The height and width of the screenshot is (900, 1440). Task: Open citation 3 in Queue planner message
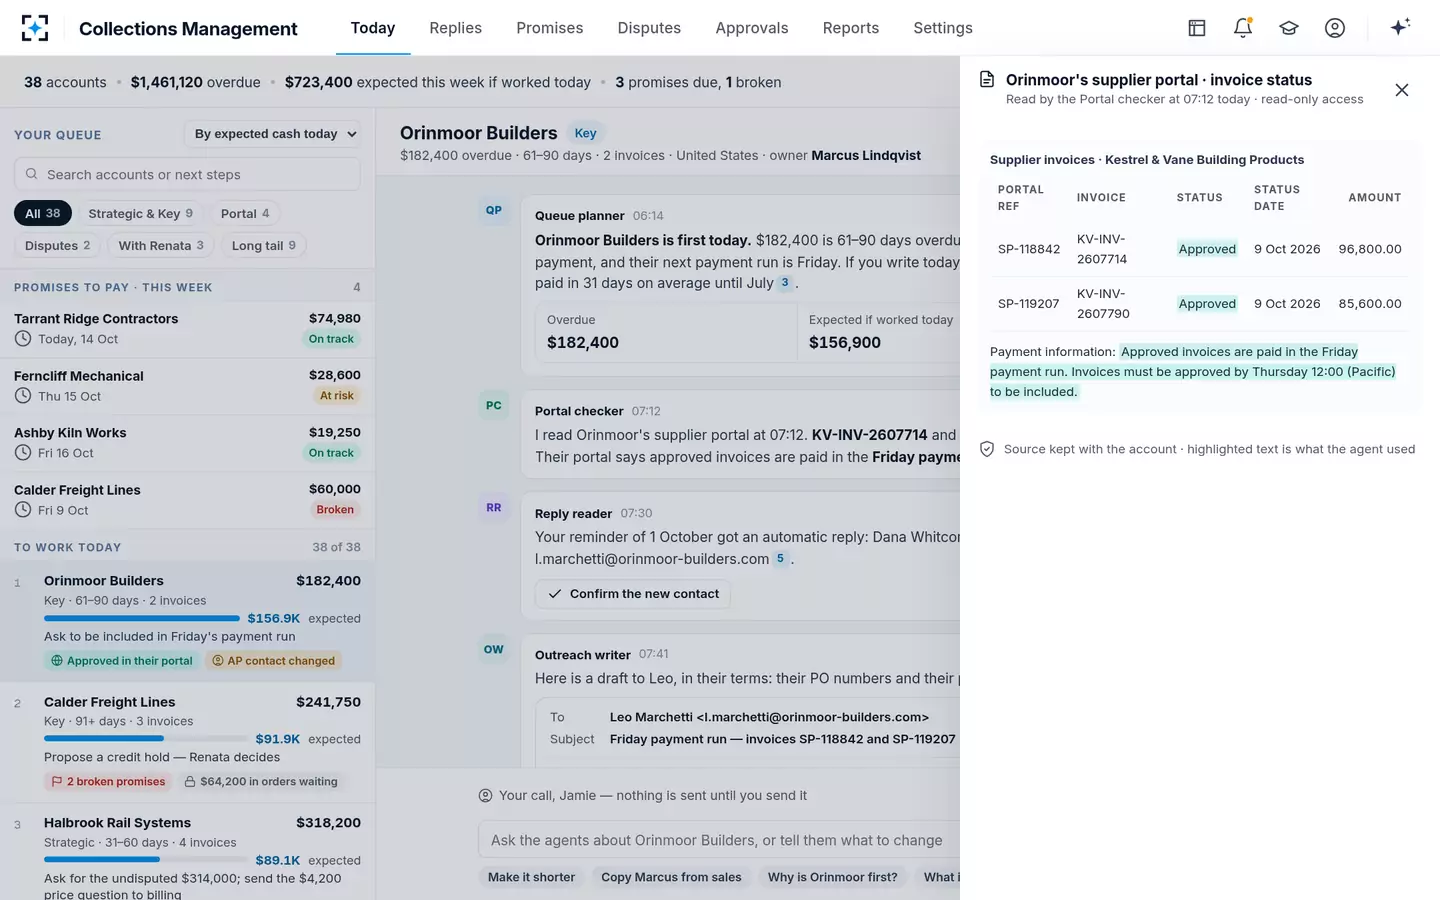tap(785, 283)
